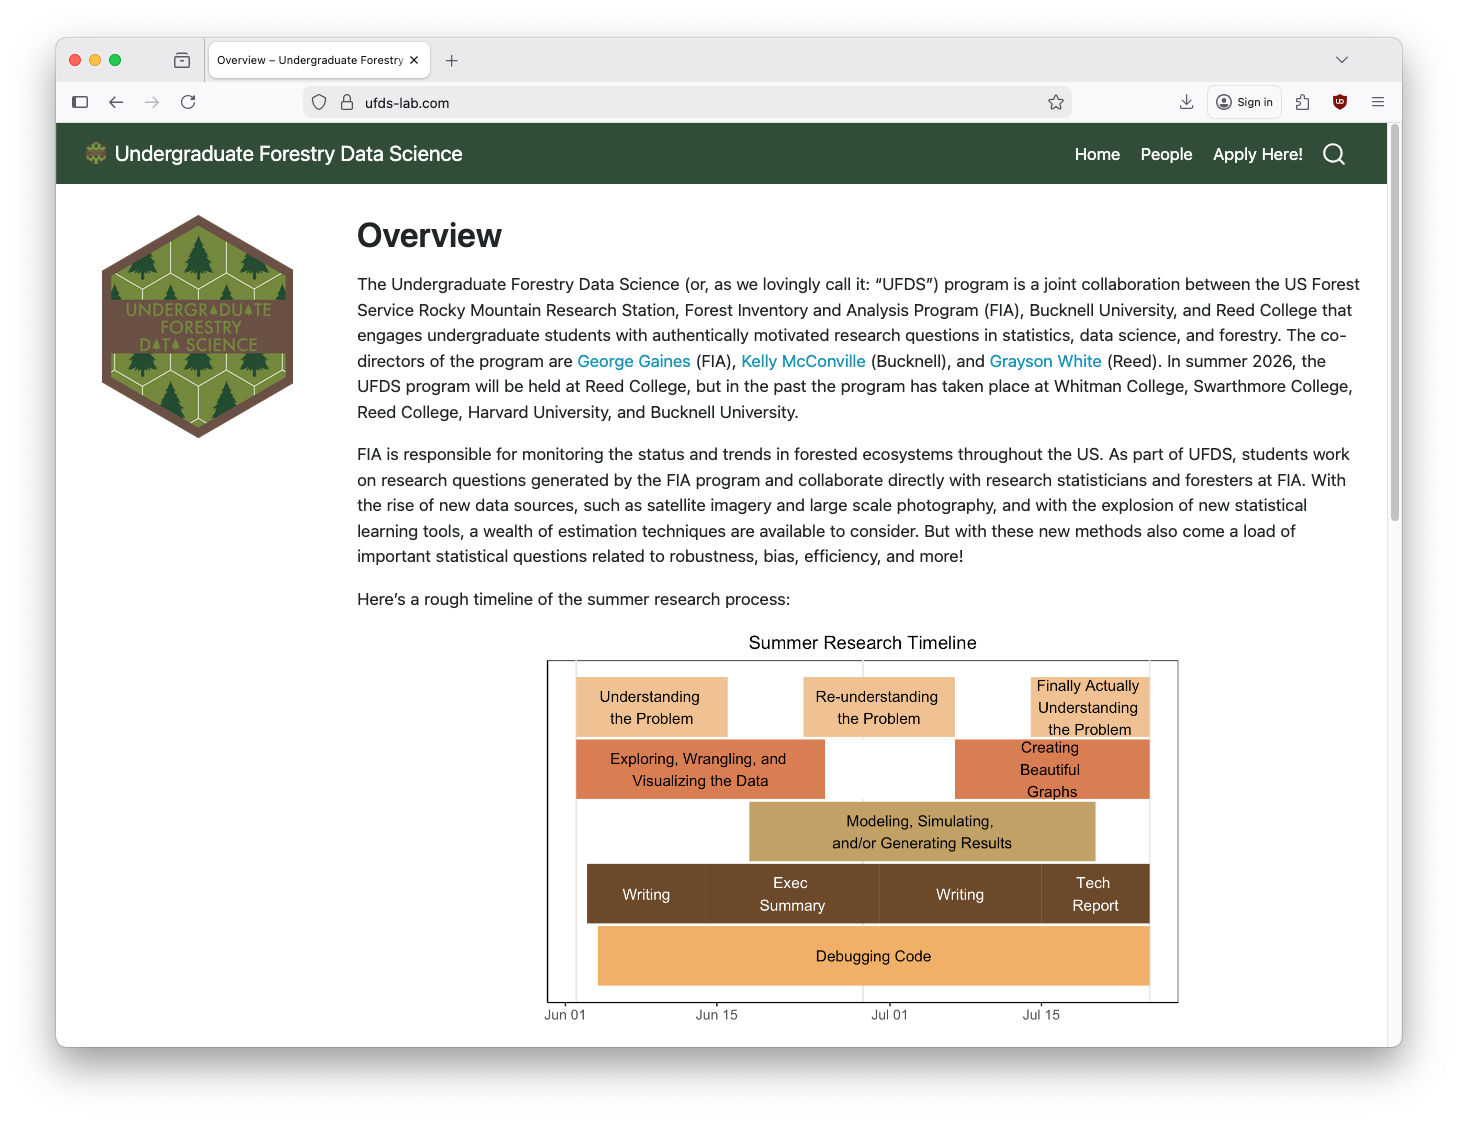
Task: Navigate to the Home menu item
Action: [1097, 154]
